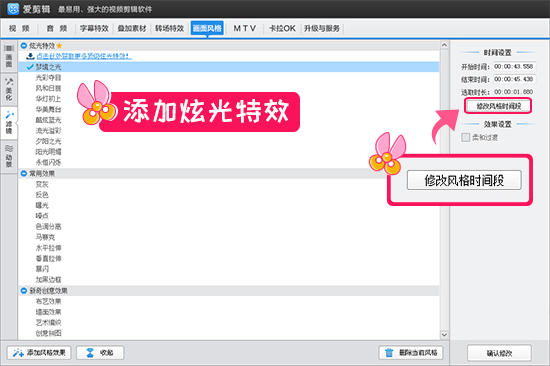Select the 墙面效果 effect
This screenshot has width=550, height=366.
(x=48, y=312)
